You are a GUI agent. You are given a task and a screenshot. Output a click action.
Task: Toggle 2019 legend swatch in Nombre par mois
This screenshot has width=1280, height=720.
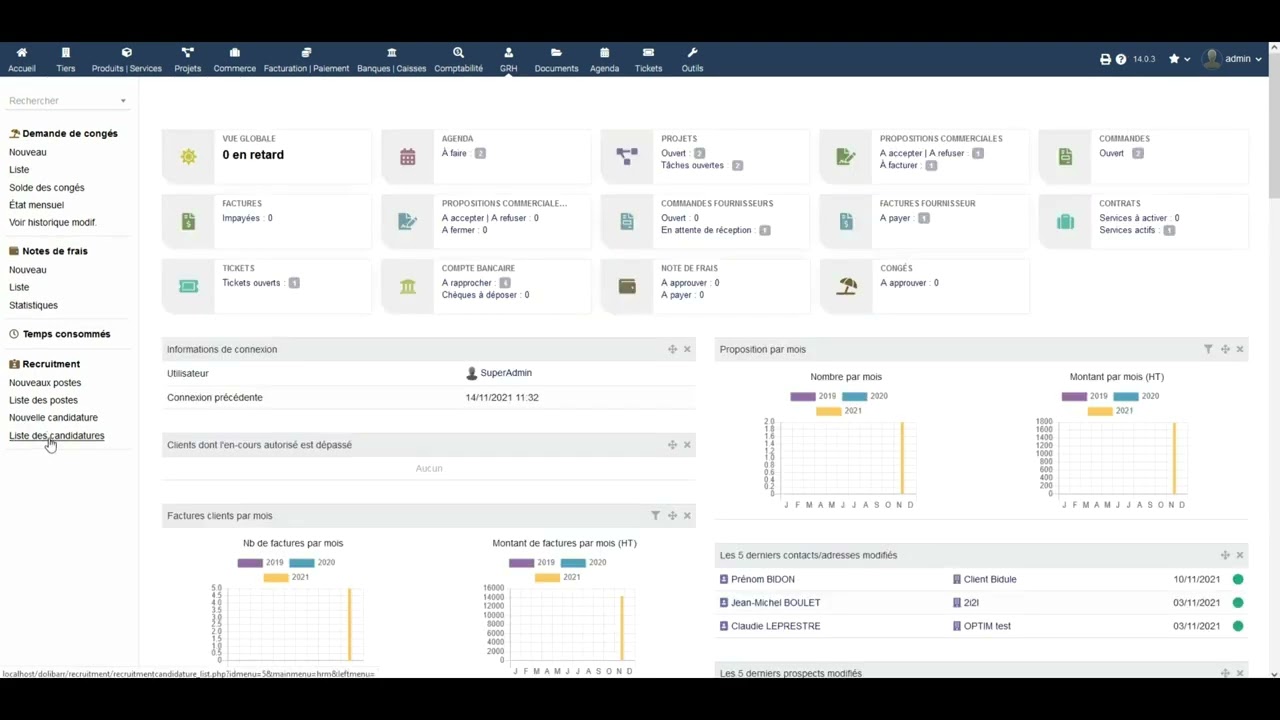click(802, 396)
